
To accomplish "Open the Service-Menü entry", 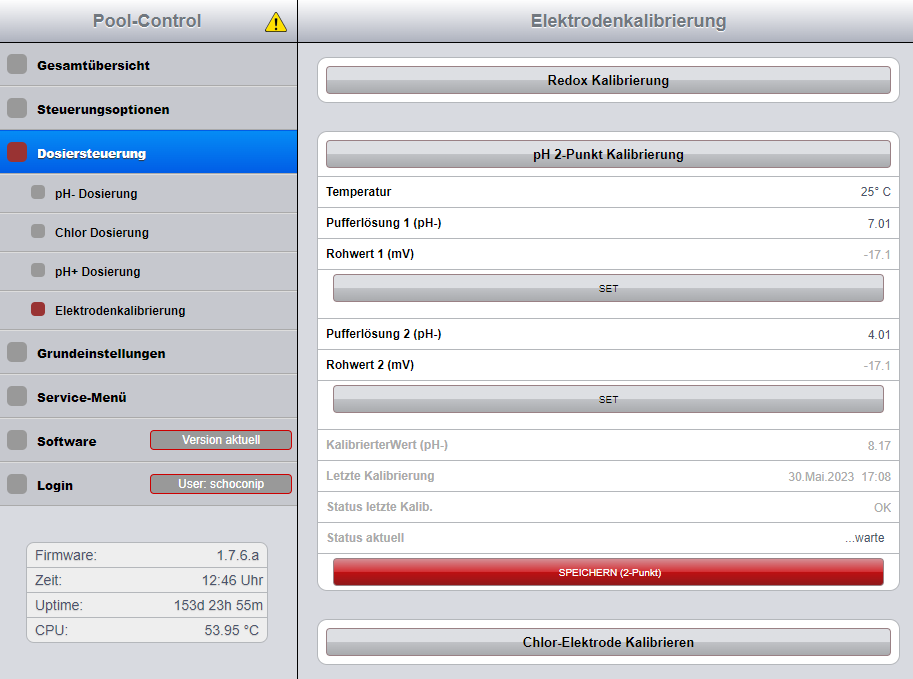I will (x=148, y=397).
